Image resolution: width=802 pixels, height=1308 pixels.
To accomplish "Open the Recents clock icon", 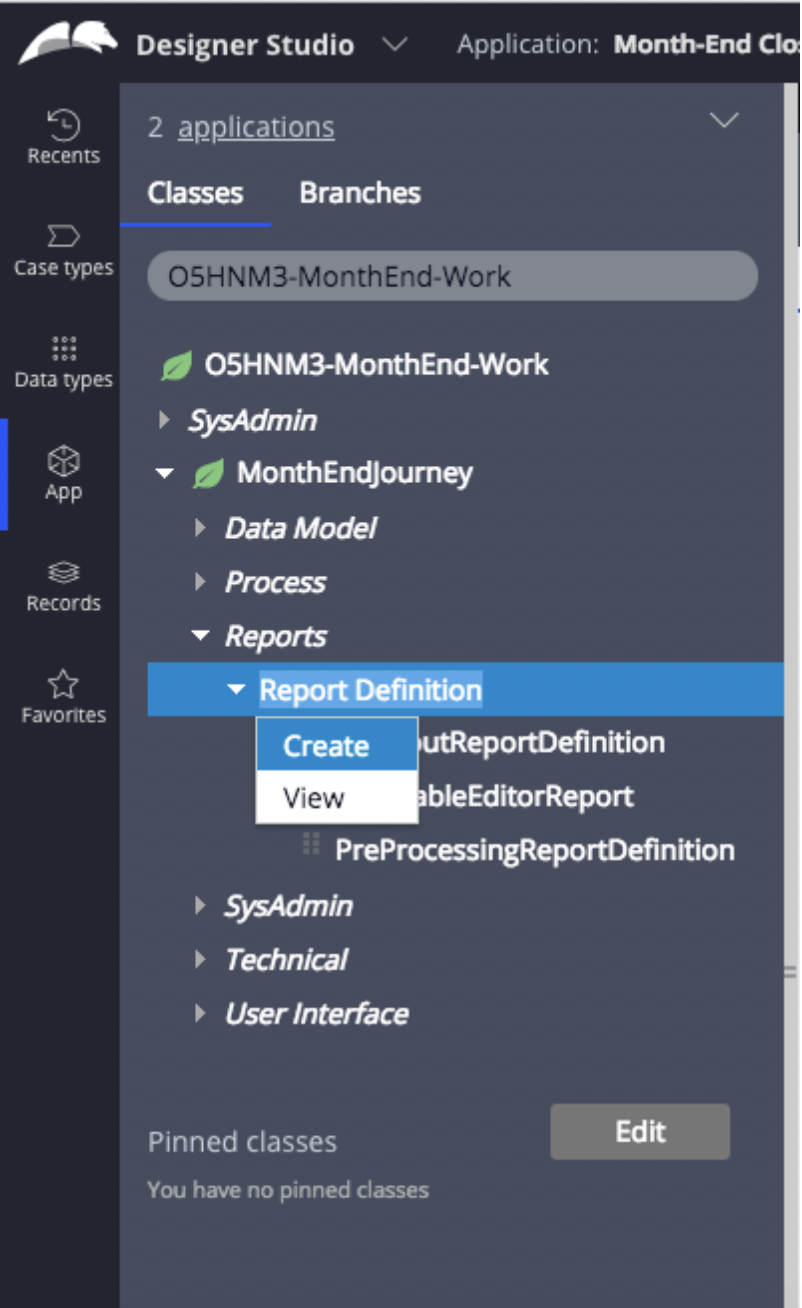I will (63, 124).
